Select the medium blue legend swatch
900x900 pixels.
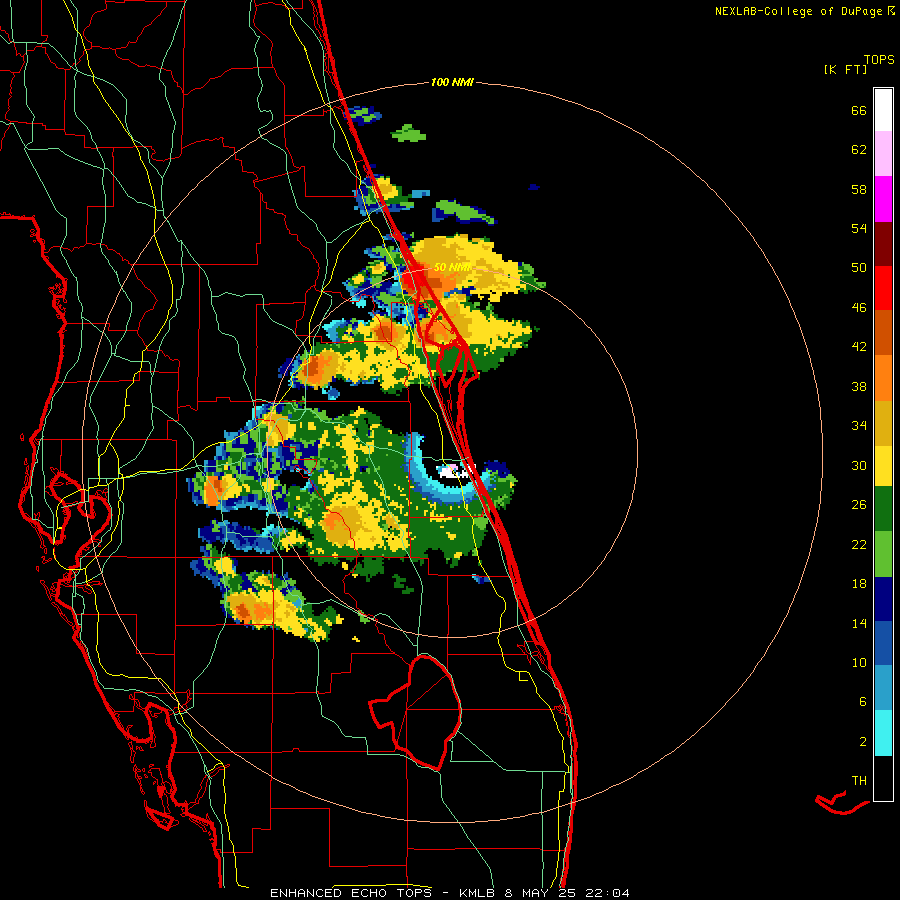point(883,643)
